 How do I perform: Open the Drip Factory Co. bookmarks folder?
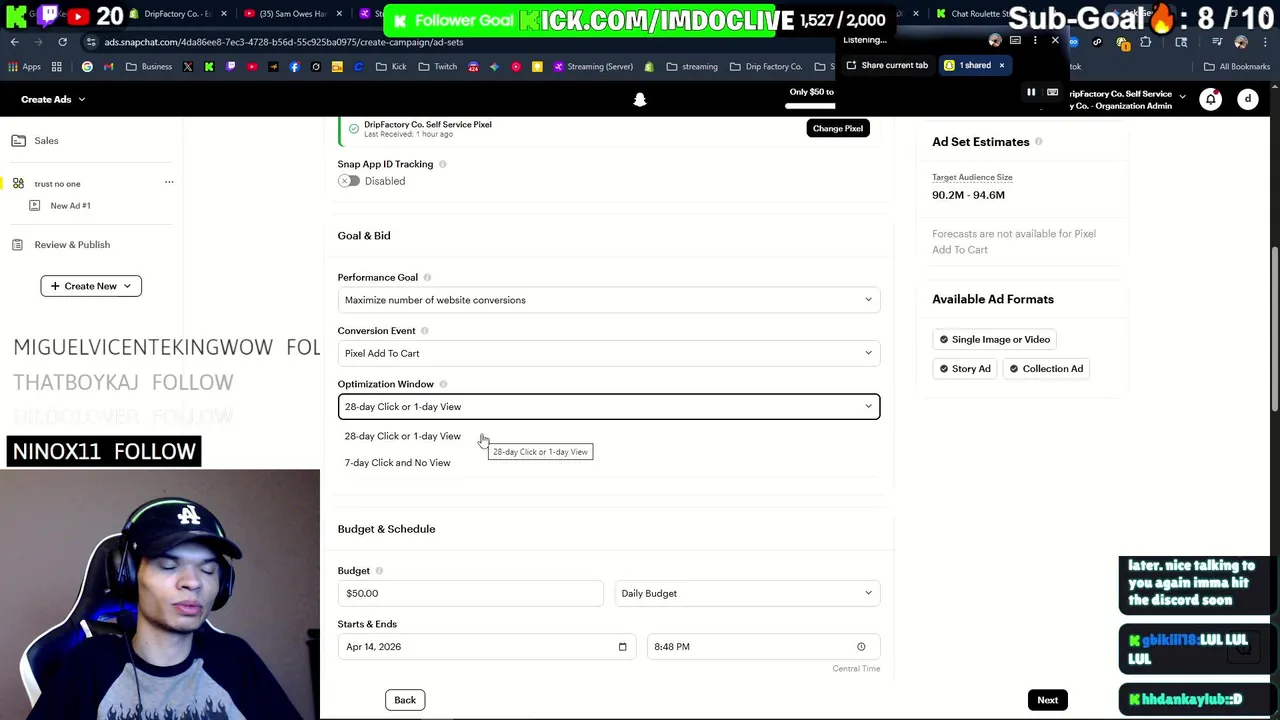coord(765,67)
